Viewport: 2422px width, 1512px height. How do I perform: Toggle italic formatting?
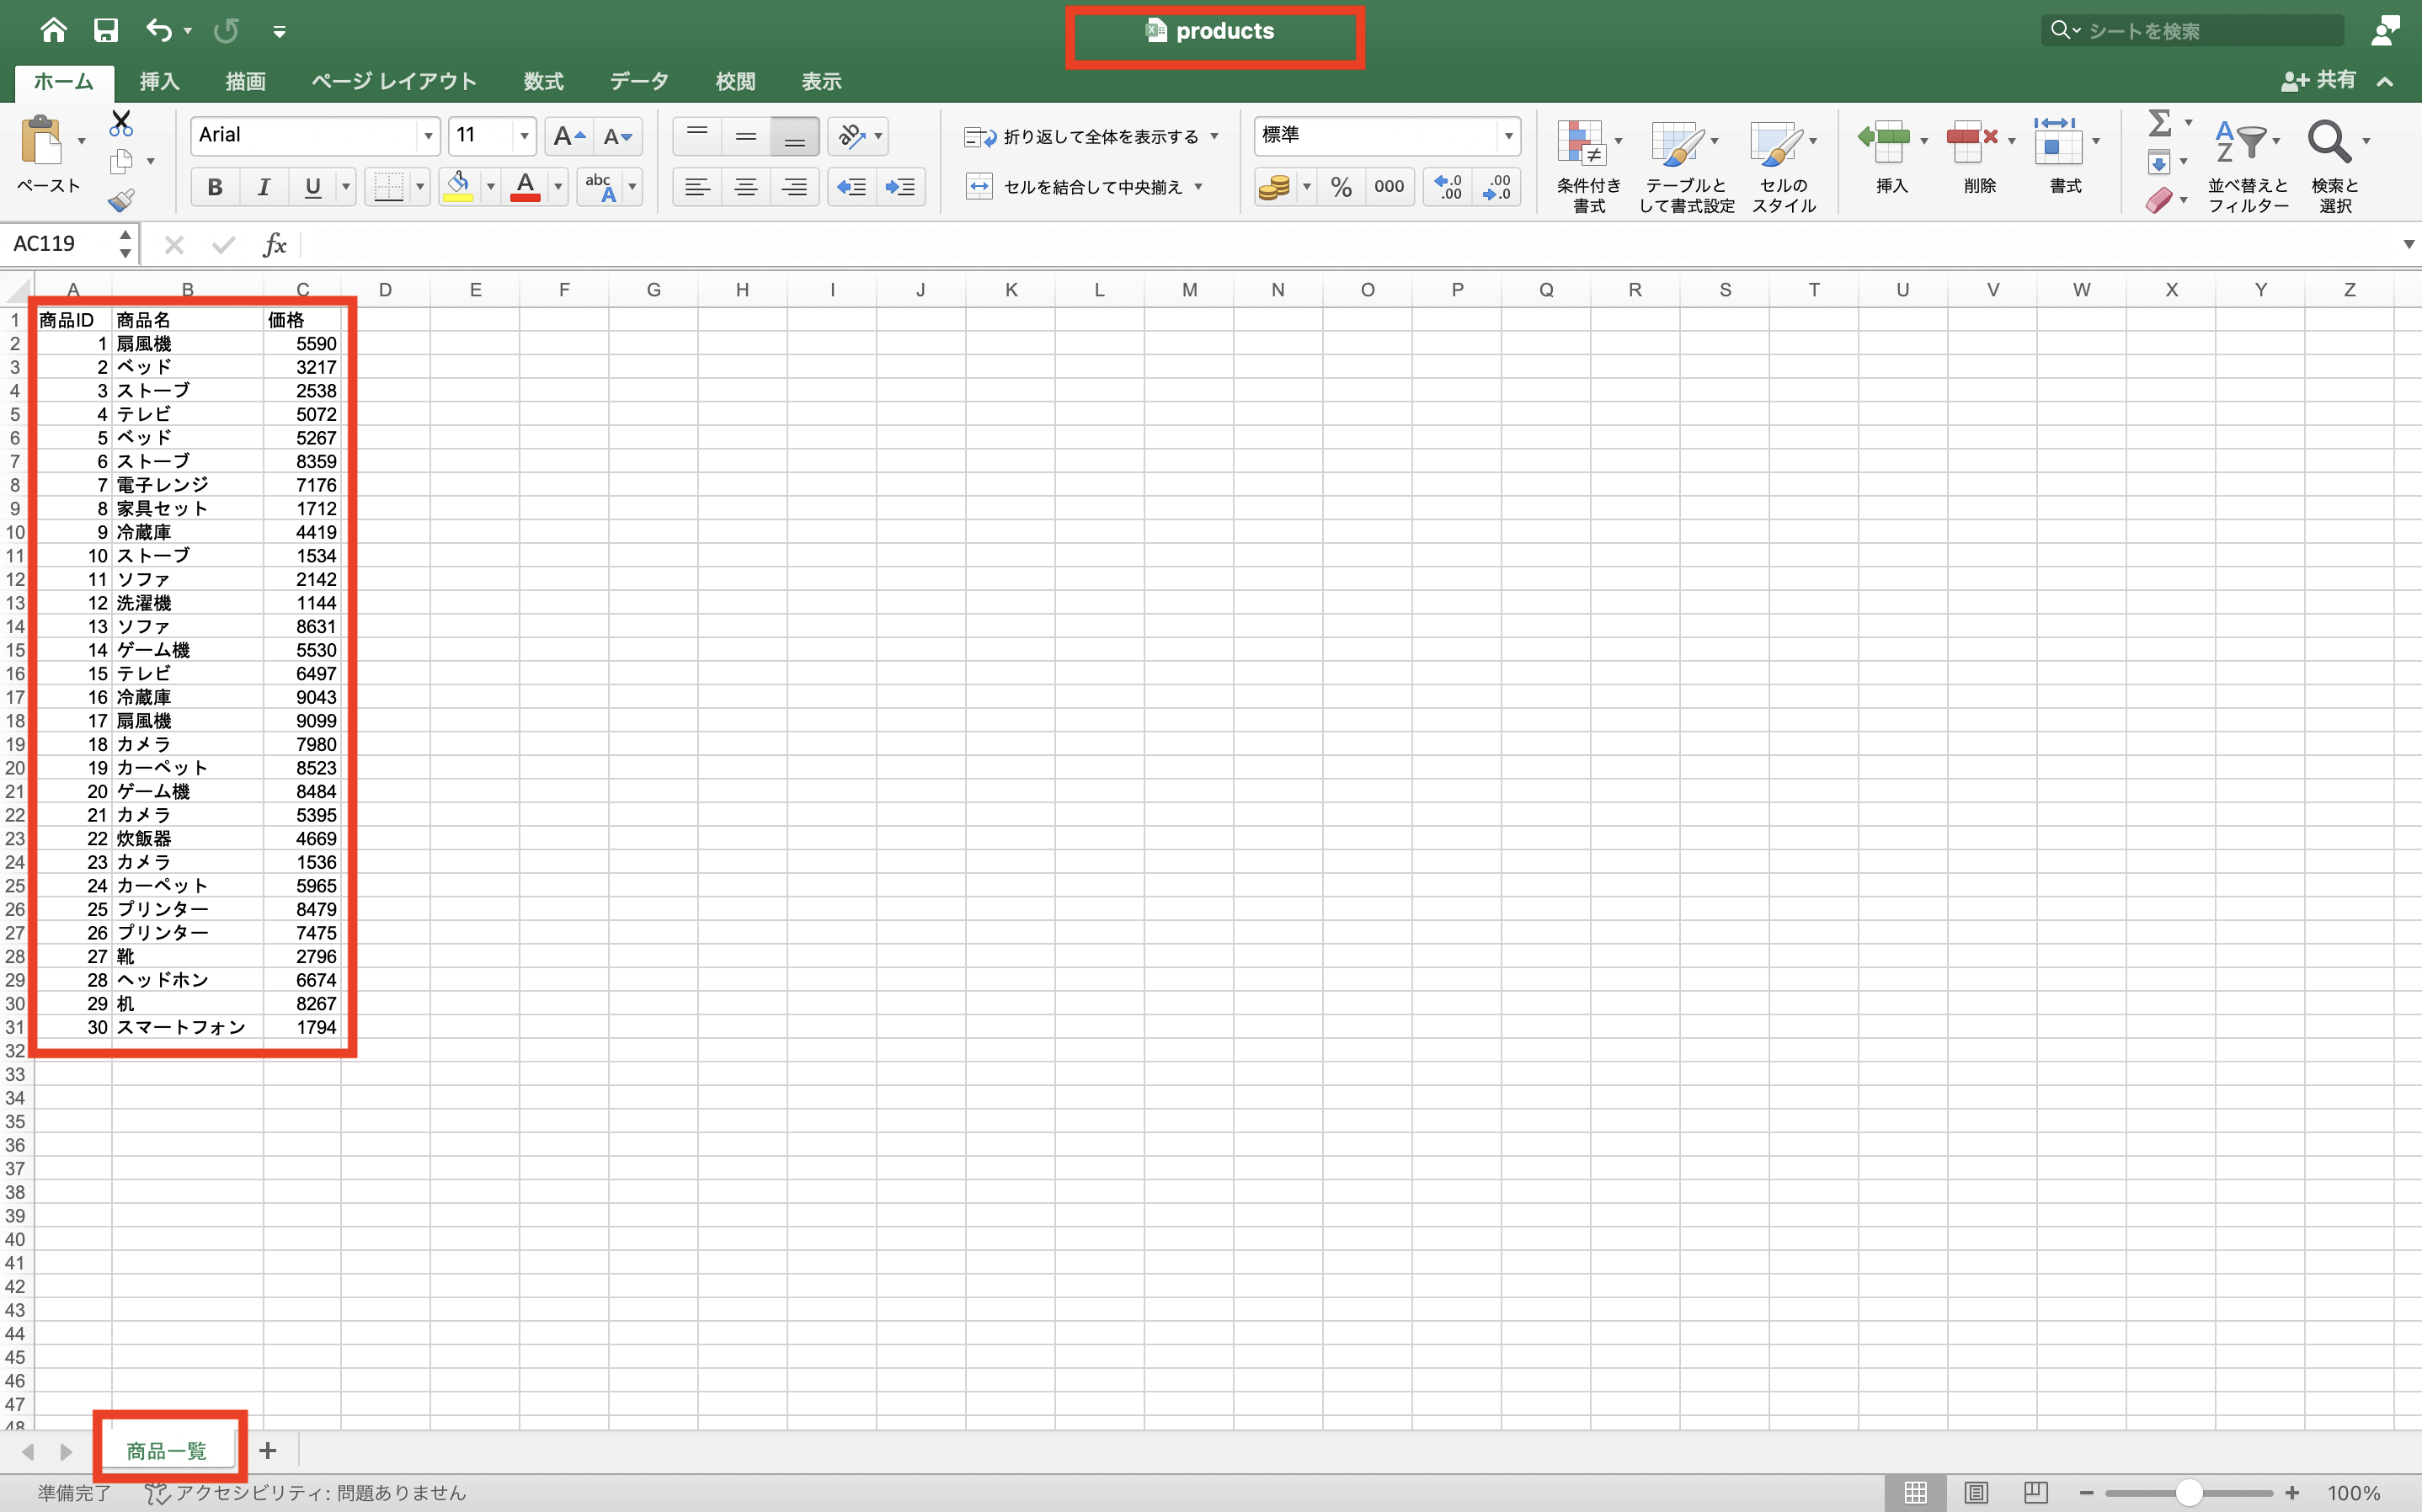pyautogui.click(x=263, y=187)
